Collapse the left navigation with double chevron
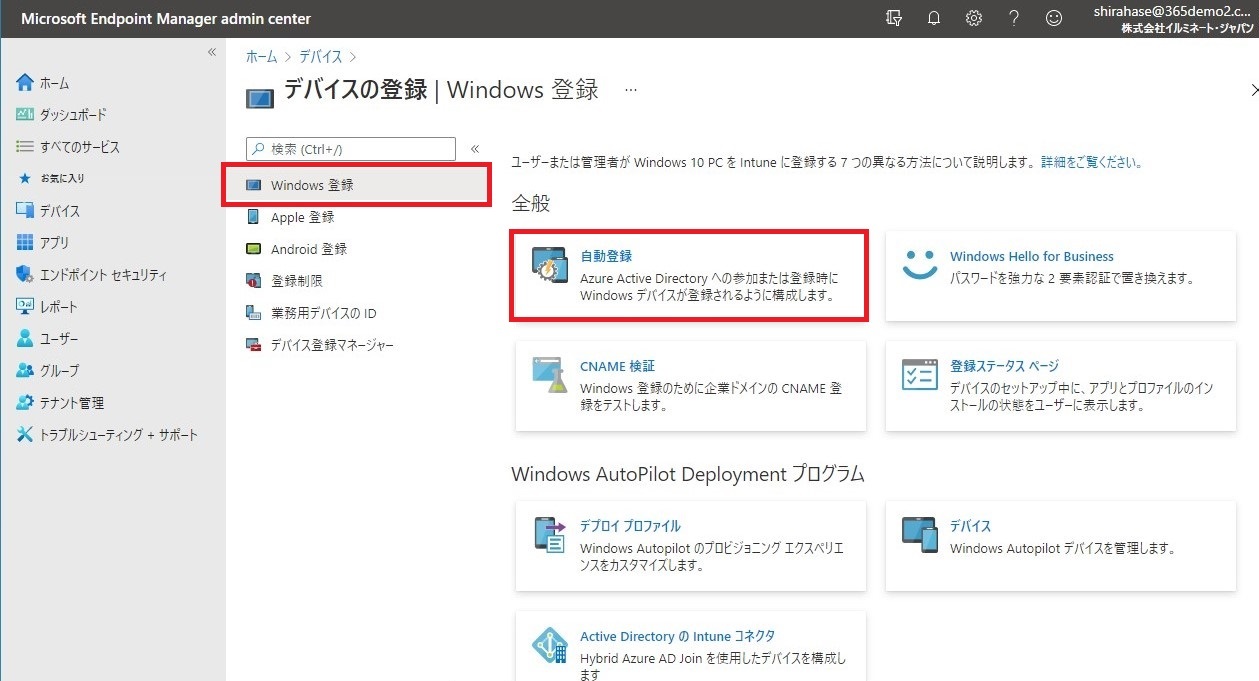 212,52
